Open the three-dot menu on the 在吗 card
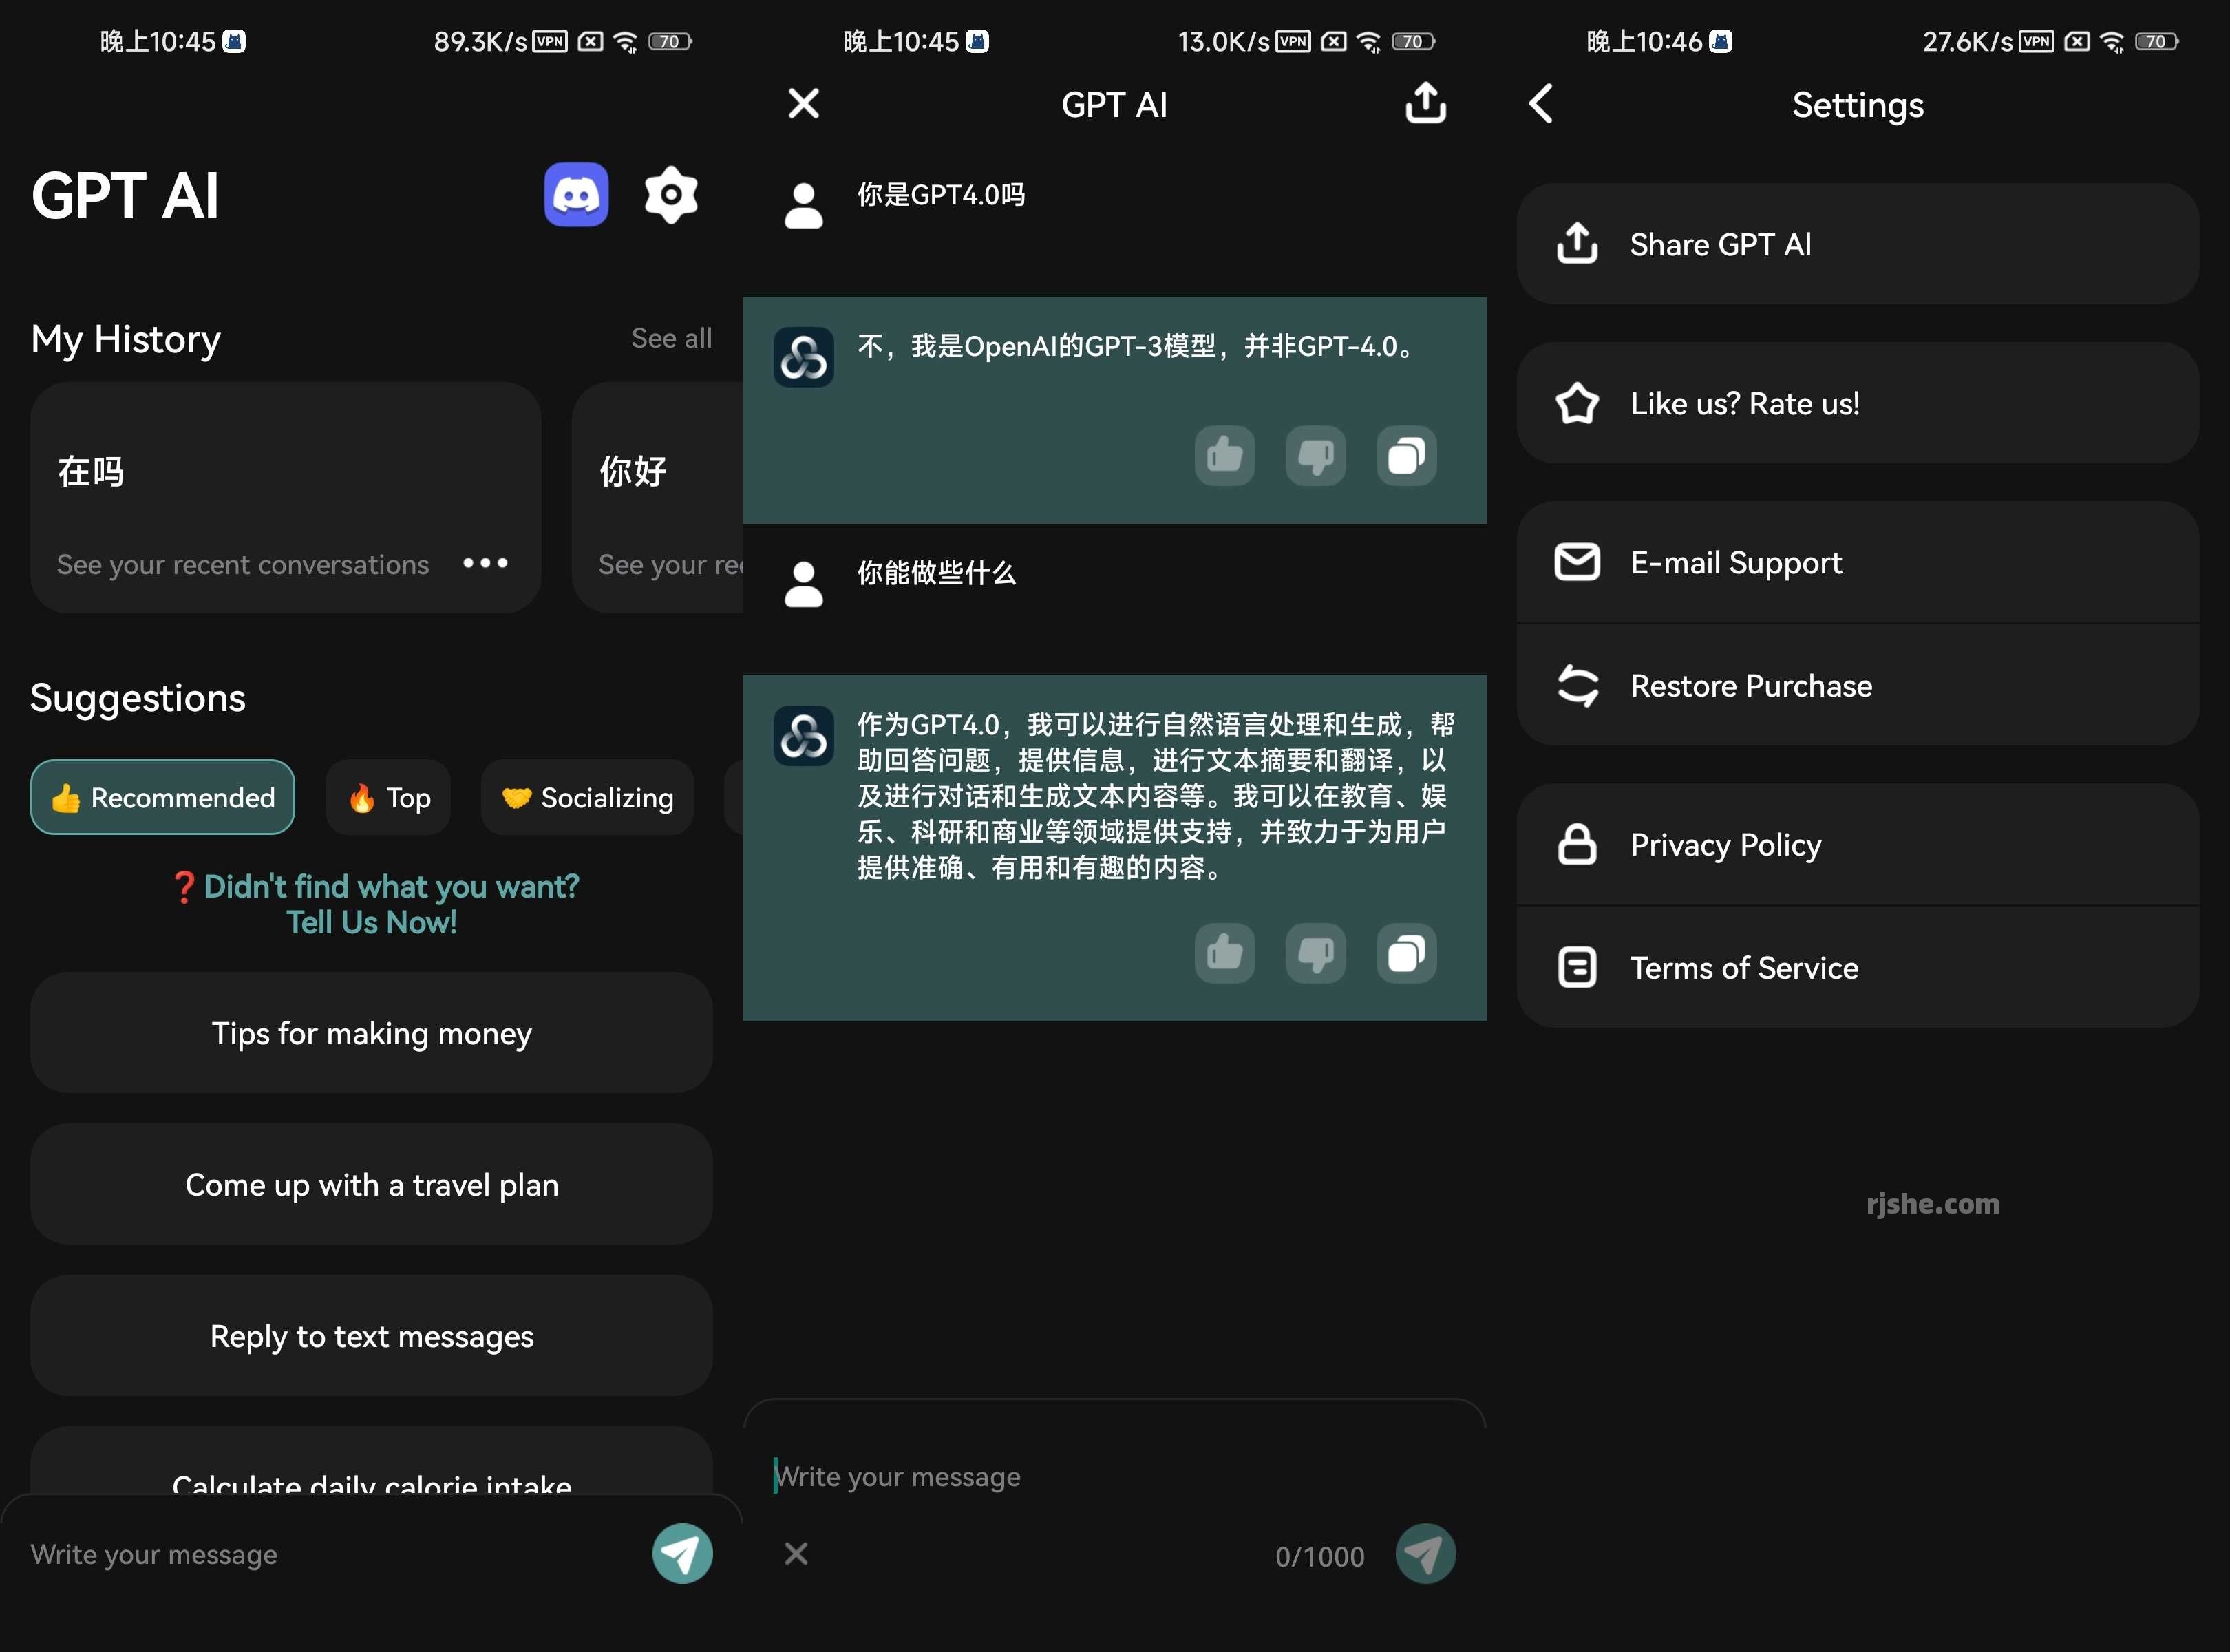 485,564
